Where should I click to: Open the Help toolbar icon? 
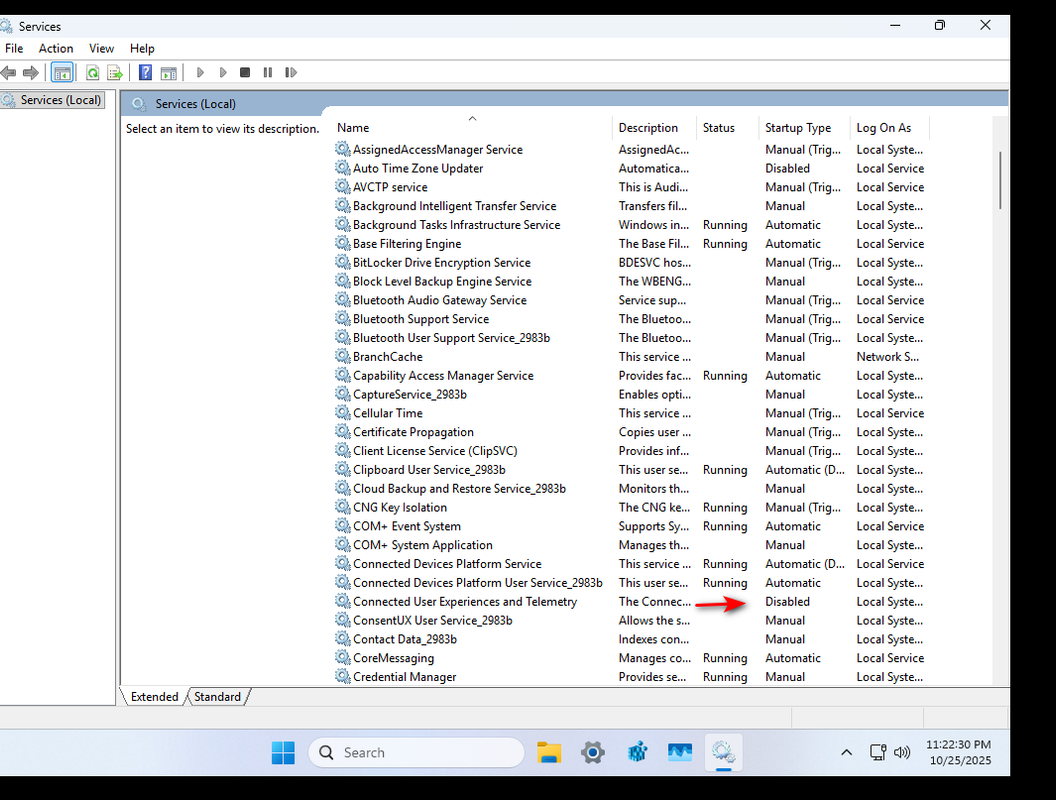(x=145, y=73)
